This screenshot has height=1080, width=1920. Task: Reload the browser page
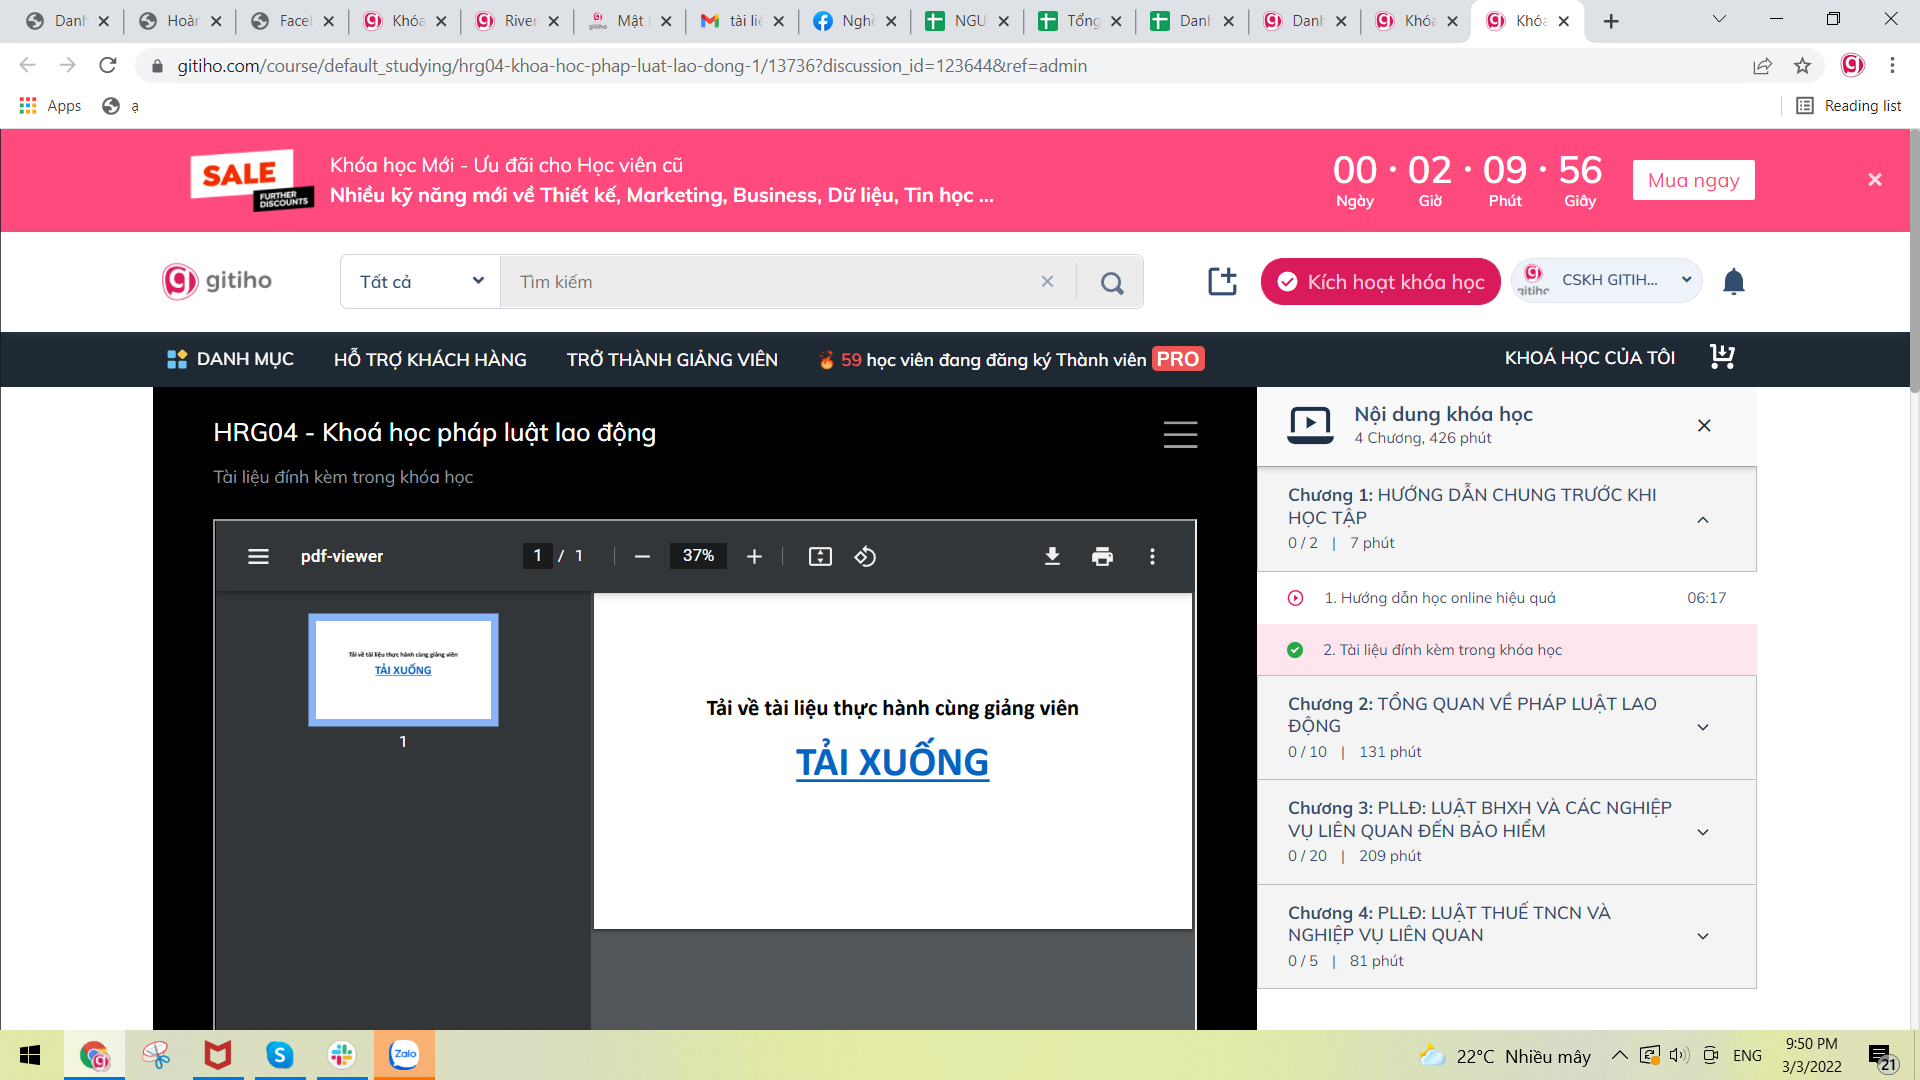(x=108, y=66)
